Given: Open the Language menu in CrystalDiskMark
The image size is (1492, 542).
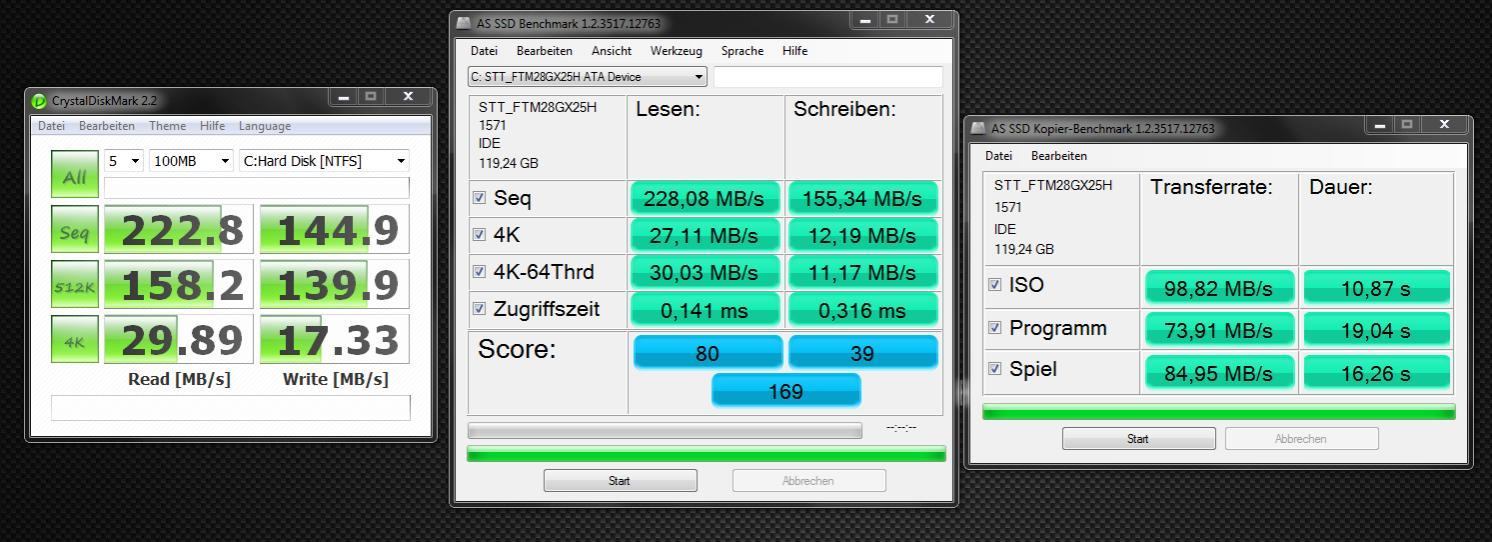Looking at the screenshot, I should pyautogui.click(x=265, y=126).
